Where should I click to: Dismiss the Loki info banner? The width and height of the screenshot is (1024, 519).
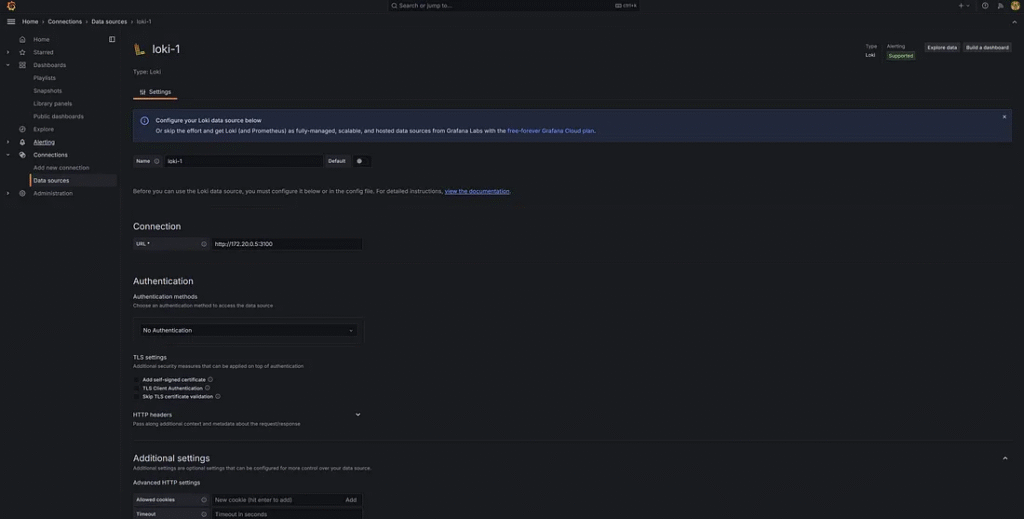coord(1004,117)
